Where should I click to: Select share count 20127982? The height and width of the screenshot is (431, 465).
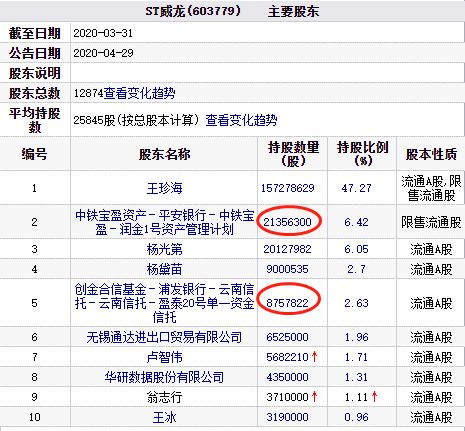[287, 249]
